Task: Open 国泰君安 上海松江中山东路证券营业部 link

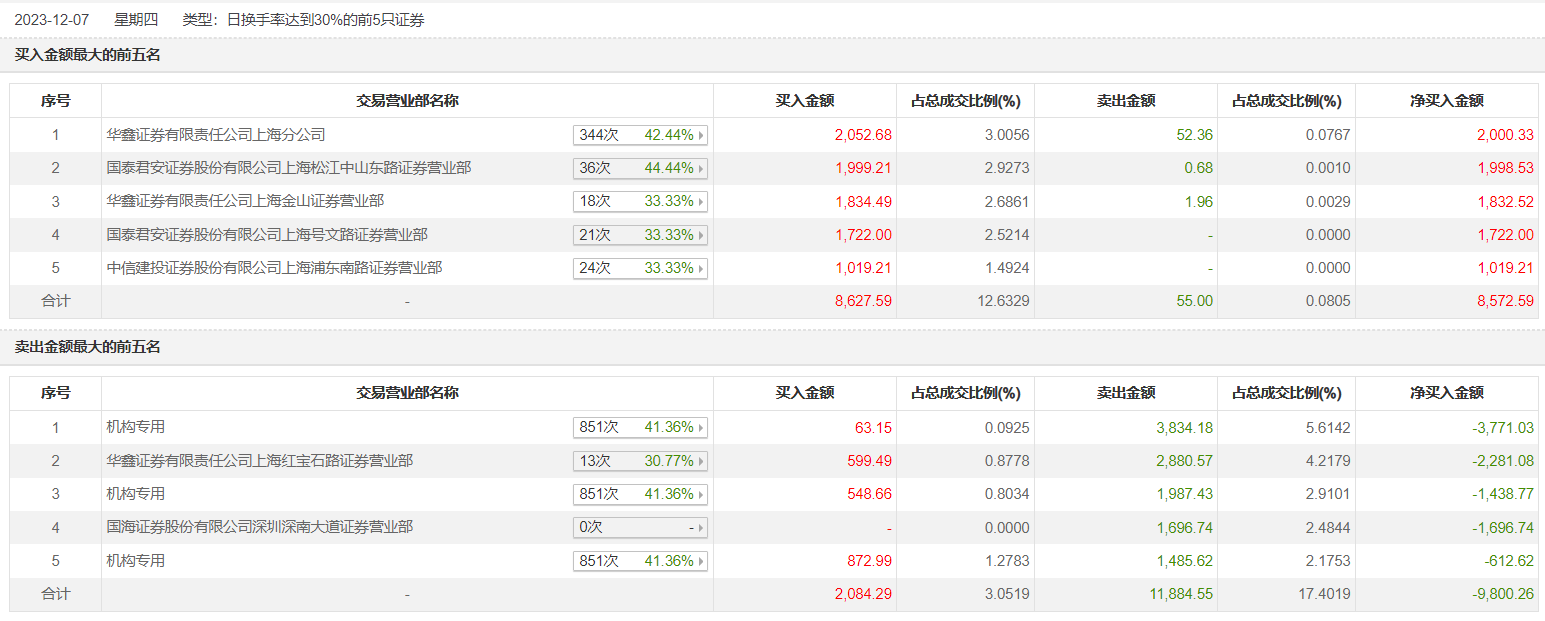Action: (x=289, y=168)
